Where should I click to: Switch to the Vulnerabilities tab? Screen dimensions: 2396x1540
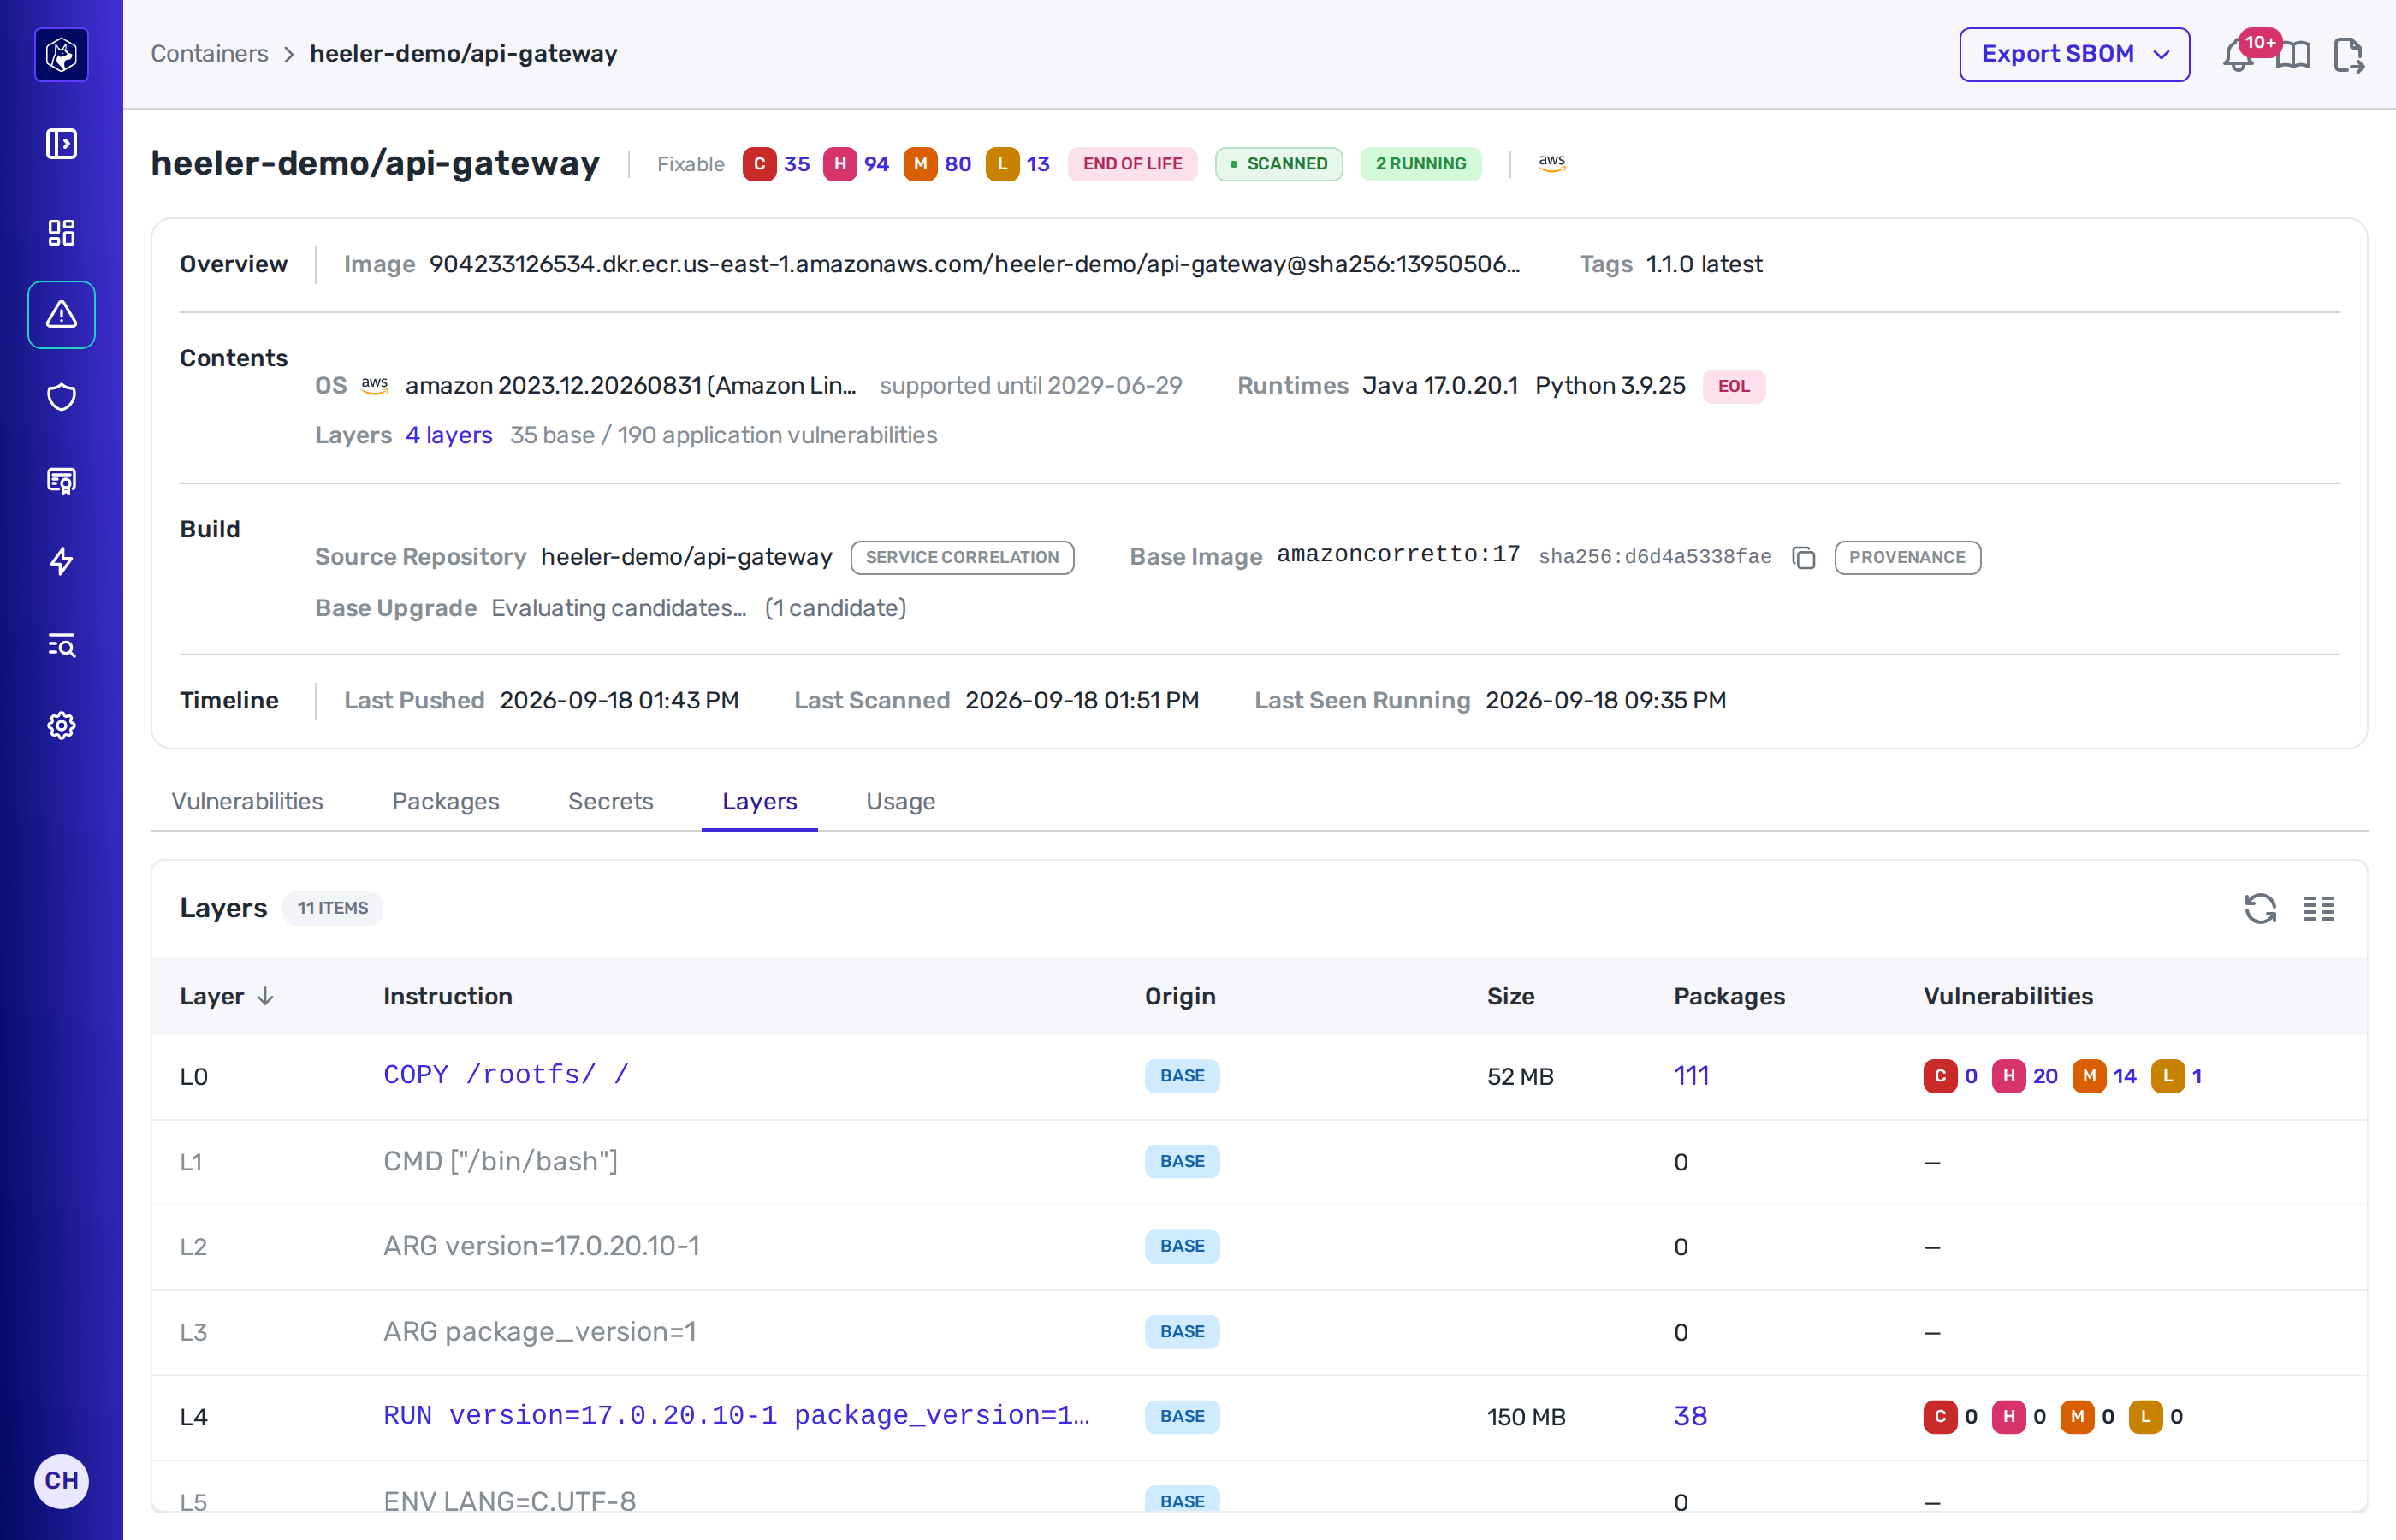pos(247,801)
